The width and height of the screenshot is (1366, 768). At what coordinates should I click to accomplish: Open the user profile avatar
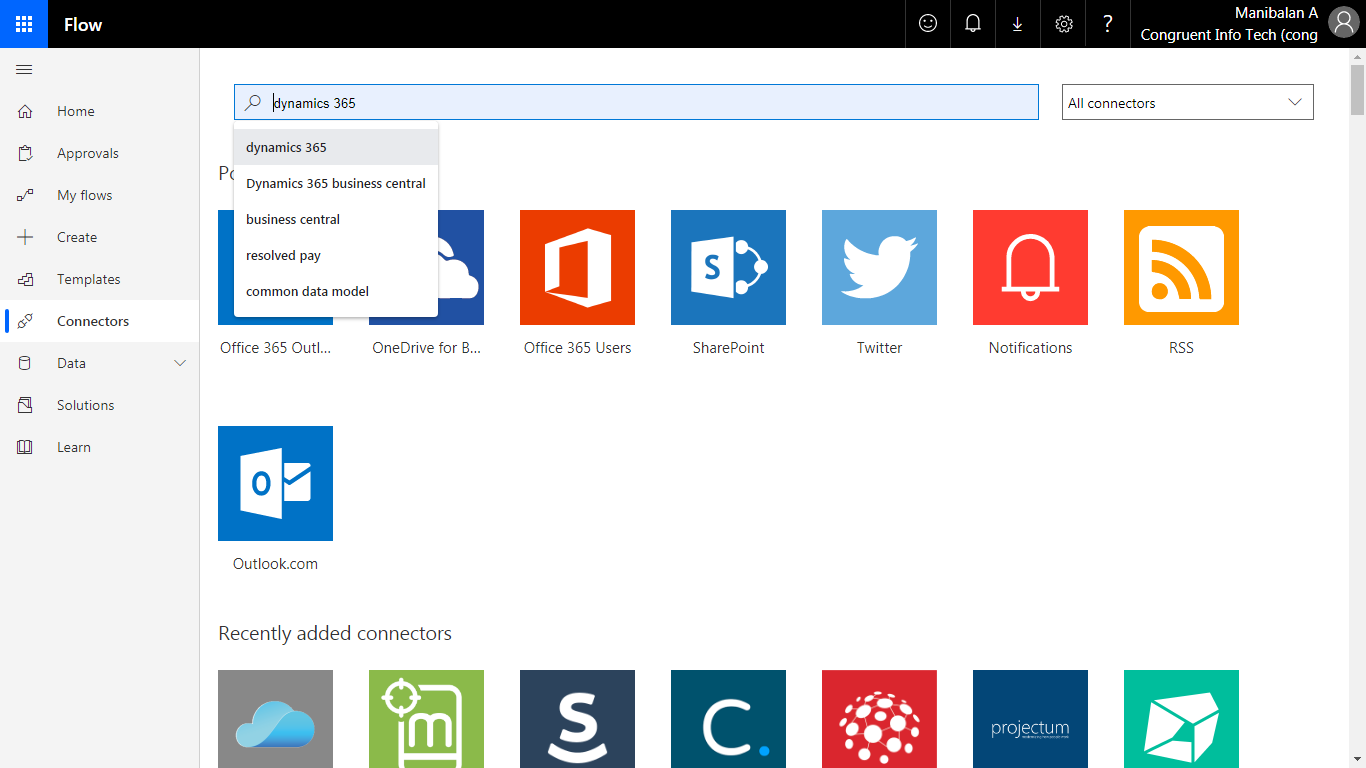pos(1344,24)
